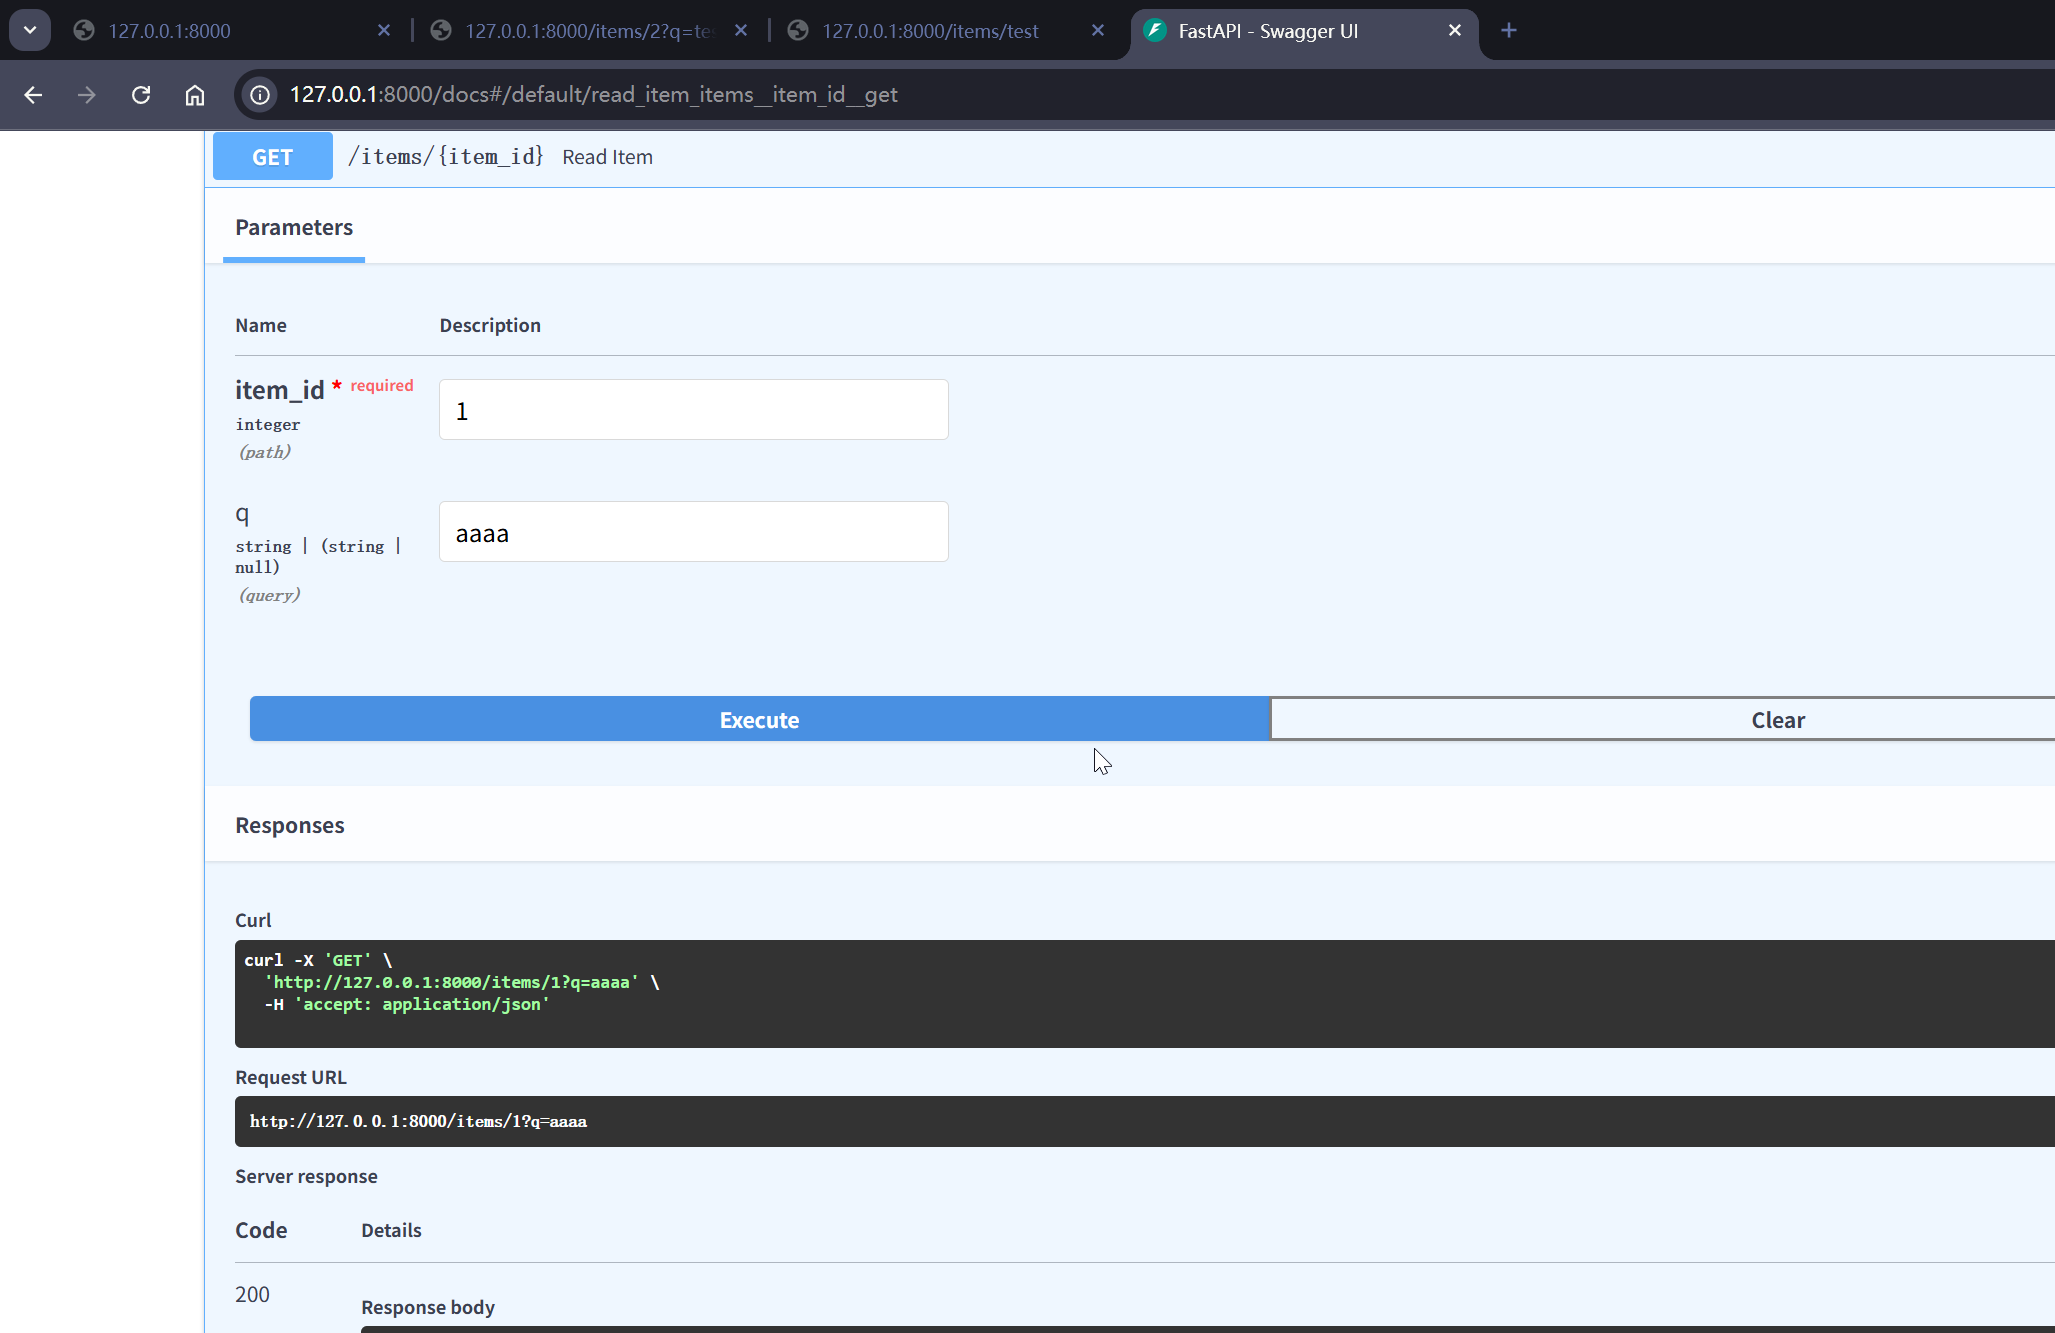Viewport: 2055px width, 1333px height.
Task: Close the FastAPI Swagger UI tab
Action: pyautogui.click(x=1455, y=31)
